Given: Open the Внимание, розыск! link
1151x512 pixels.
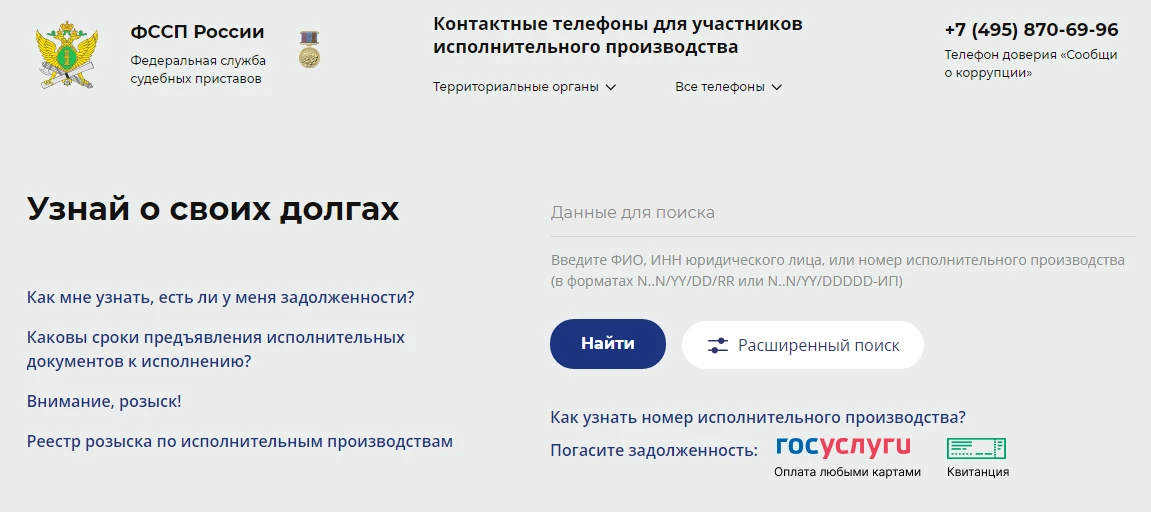Looking at the screenshot, I should [x=104, y=402].
